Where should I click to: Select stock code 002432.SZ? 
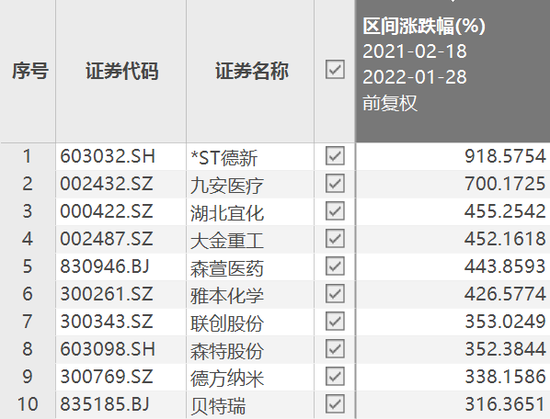point(107,184)
